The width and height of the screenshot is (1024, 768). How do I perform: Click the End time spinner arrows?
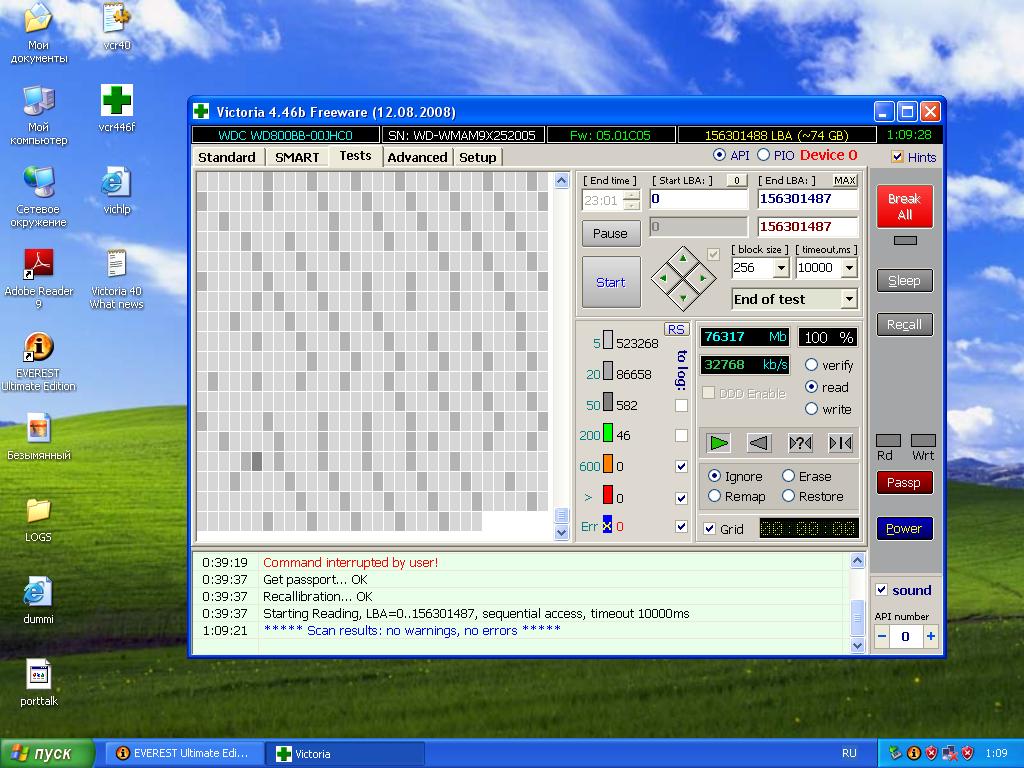point(632,200)
